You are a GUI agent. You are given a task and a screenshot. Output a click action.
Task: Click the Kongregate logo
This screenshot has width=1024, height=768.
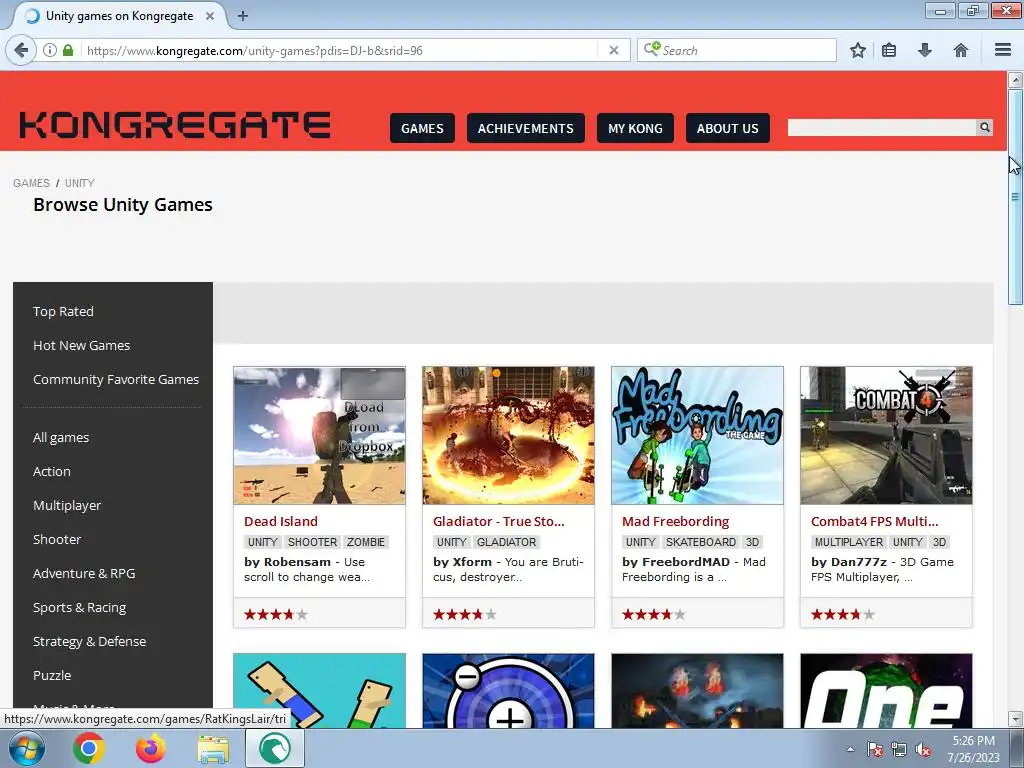[x=175, y=125]
